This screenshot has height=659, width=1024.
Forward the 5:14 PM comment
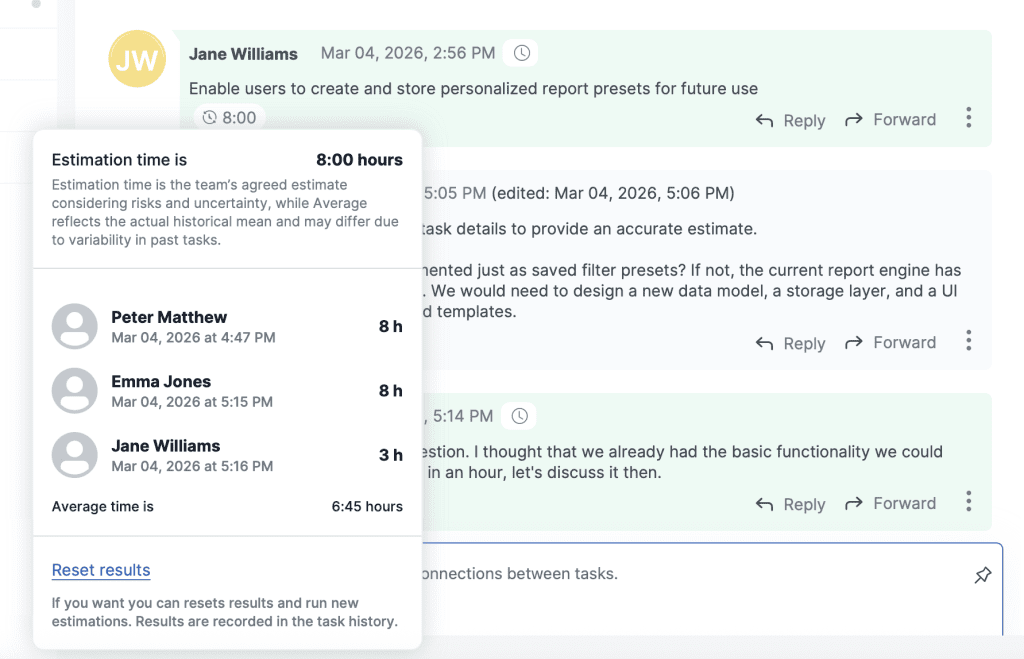(x=903, y=503)
